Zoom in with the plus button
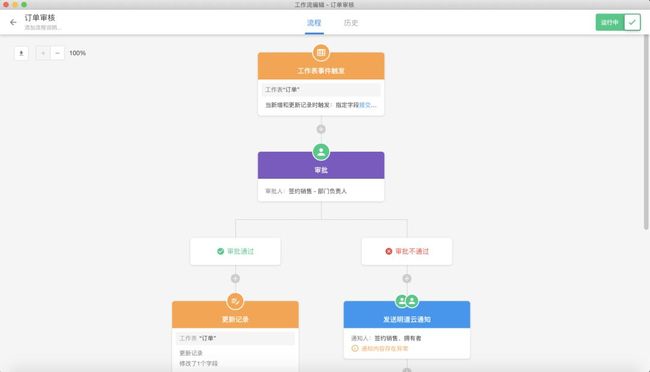The image size is (650, 372). click(x=43, y=53)
